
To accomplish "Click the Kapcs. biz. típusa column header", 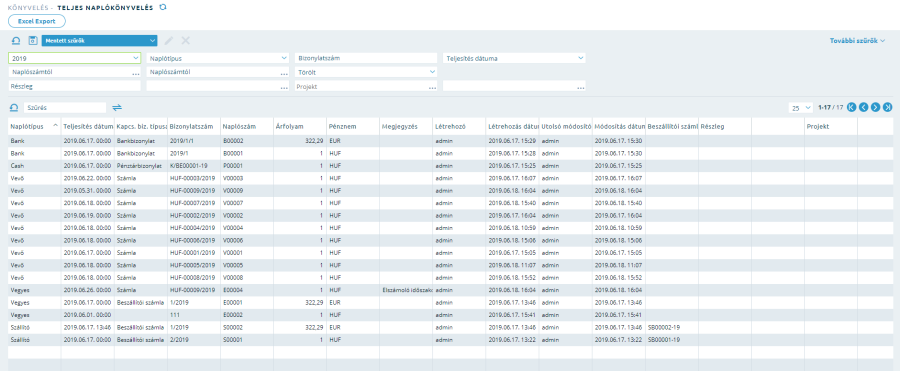I will point(141,126).
